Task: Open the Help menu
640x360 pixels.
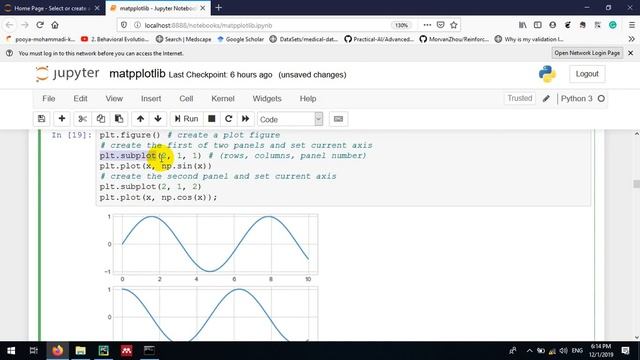Action: pos(308,99)
